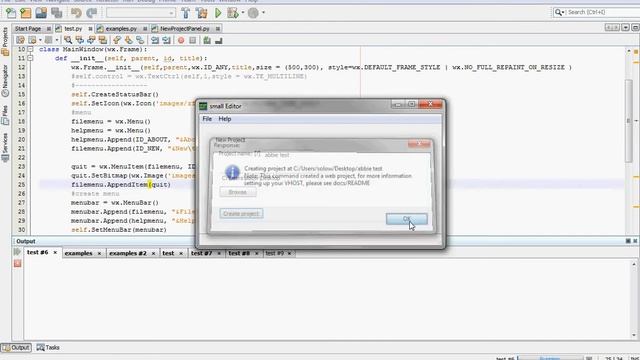Collapse the def __init__ code fold
Image resolution: width=640 pixels, height=360 pixels.
click(30, 58)
